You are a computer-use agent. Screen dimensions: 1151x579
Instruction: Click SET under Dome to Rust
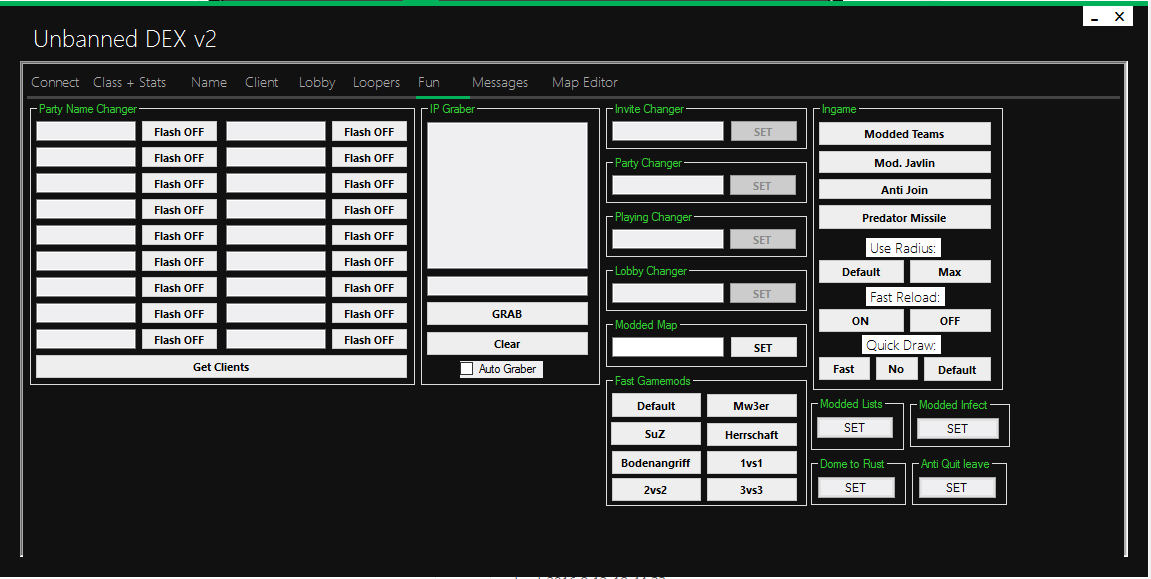855,488
